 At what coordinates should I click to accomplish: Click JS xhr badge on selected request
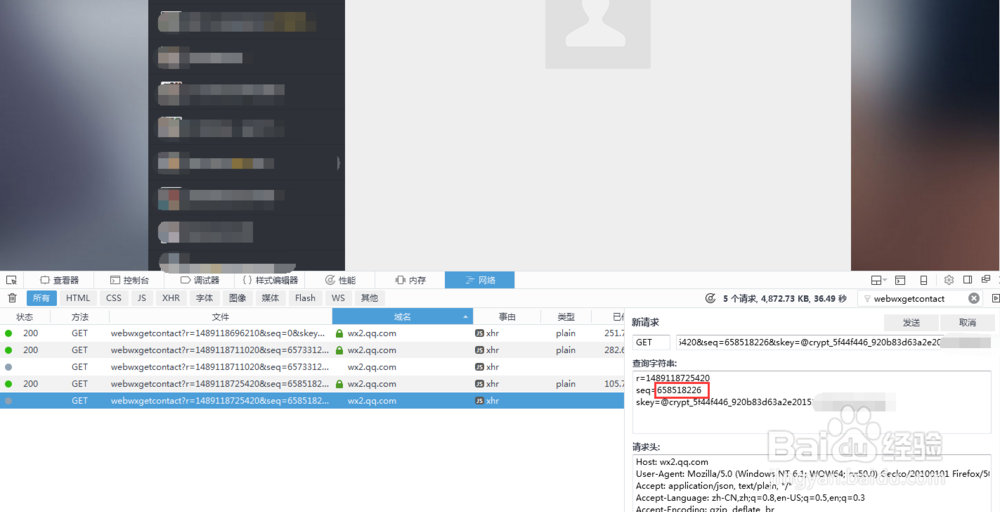tap(479, 401)
